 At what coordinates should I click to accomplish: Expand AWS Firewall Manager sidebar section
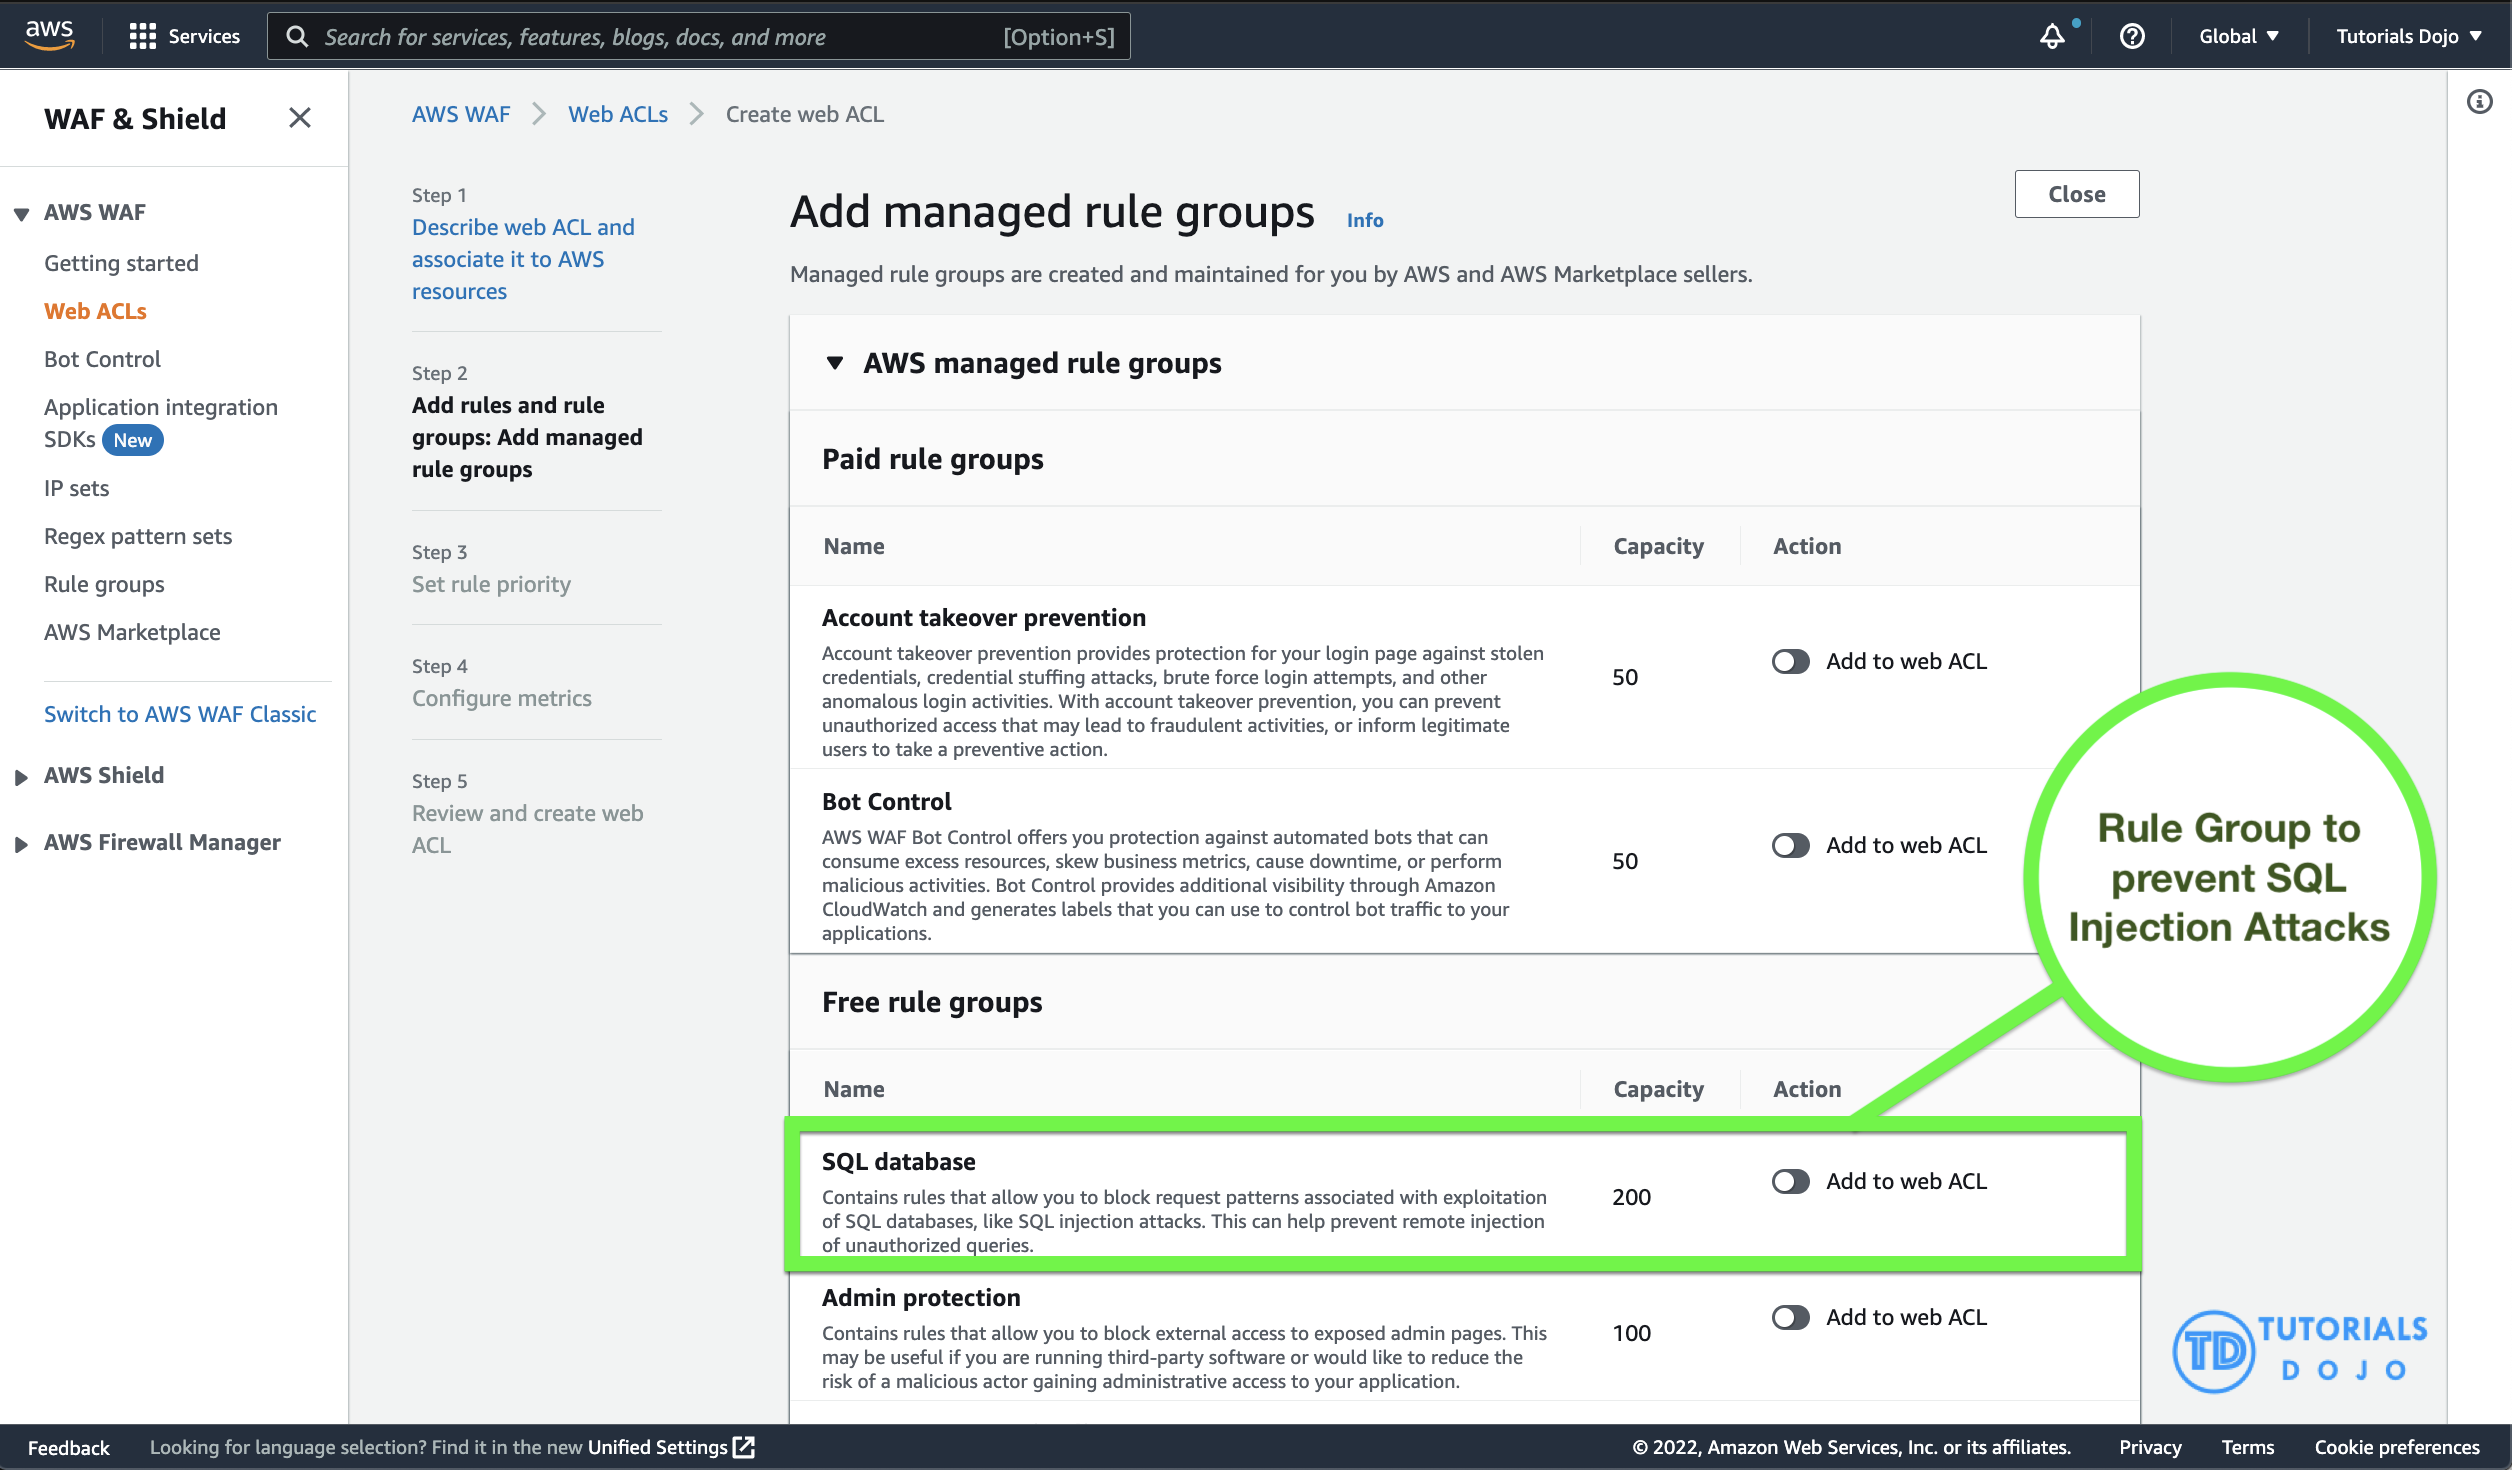21,843
